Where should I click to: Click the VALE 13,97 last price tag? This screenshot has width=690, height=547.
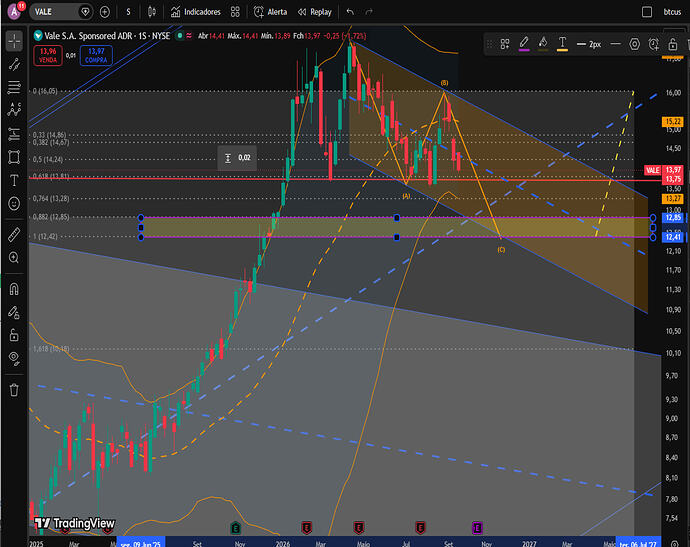[x=664, y=170]
